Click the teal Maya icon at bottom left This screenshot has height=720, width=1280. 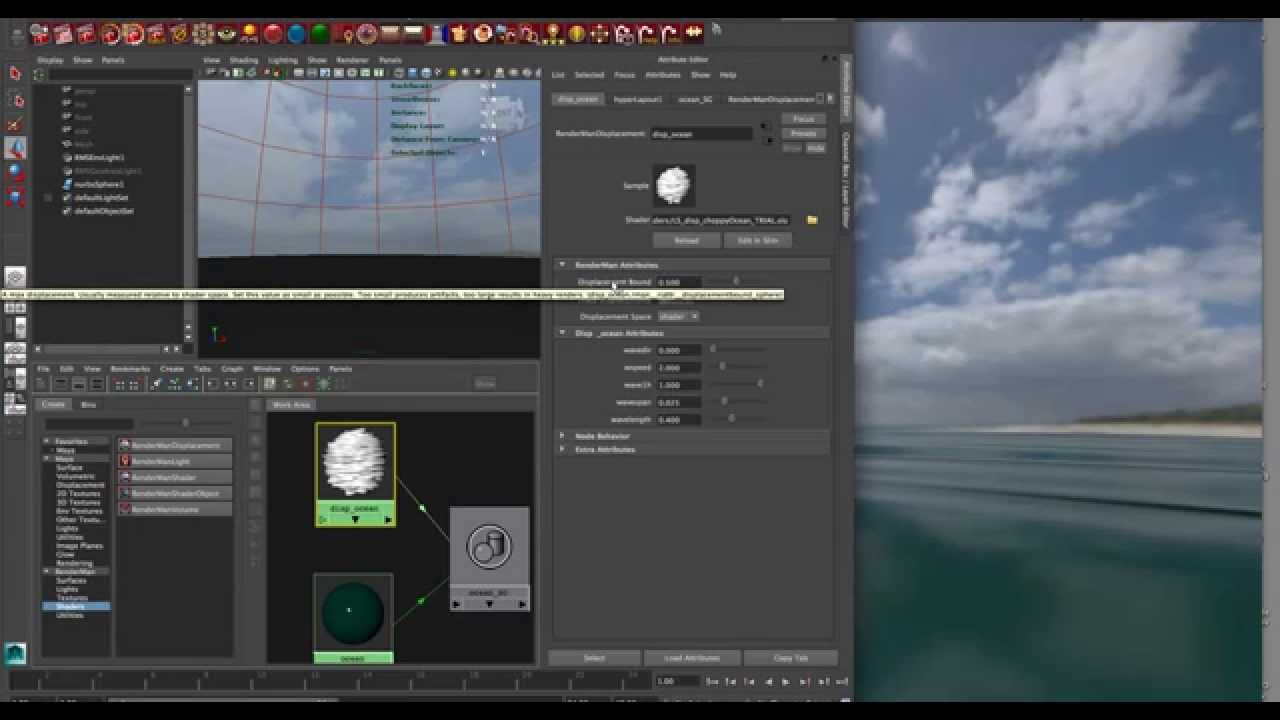tap(15, 654)
